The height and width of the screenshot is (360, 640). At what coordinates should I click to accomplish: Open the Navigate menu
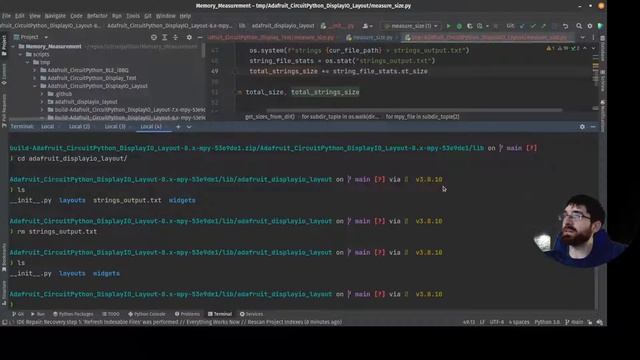55,16
